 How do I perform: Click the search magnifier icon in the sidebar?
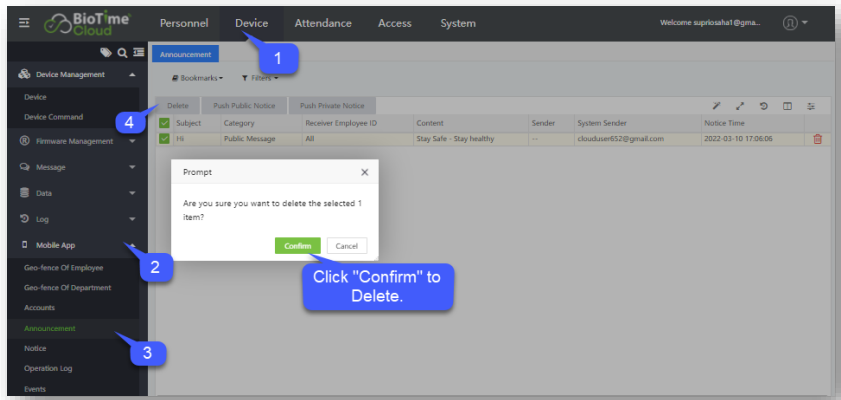122,53
